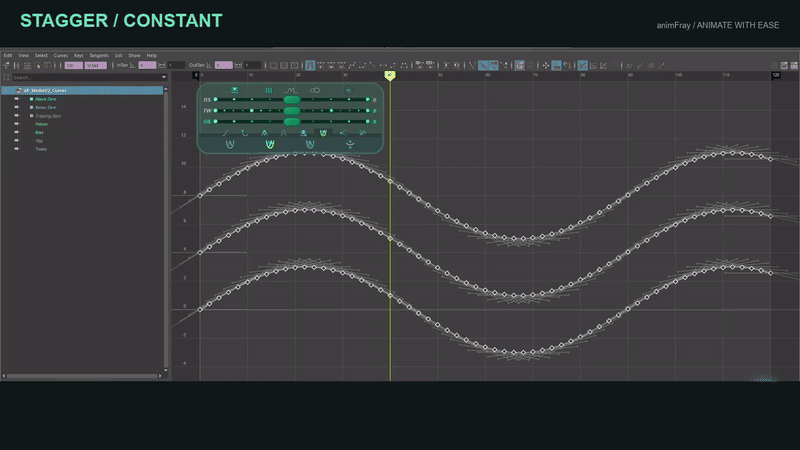
Task: Click the bump curve icon in animFray panel
Action: tap(290, 90)
